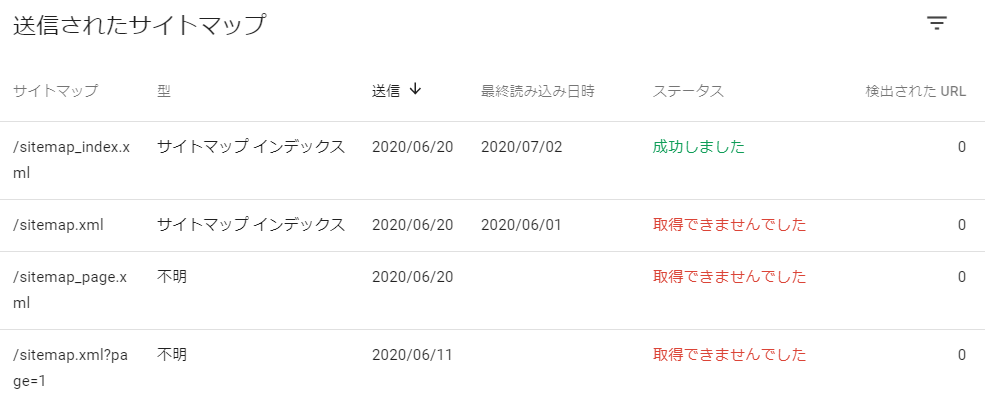Click the 送信されたサイトマップ heading
Screen dimensions: 985x405
click(139, 26)
